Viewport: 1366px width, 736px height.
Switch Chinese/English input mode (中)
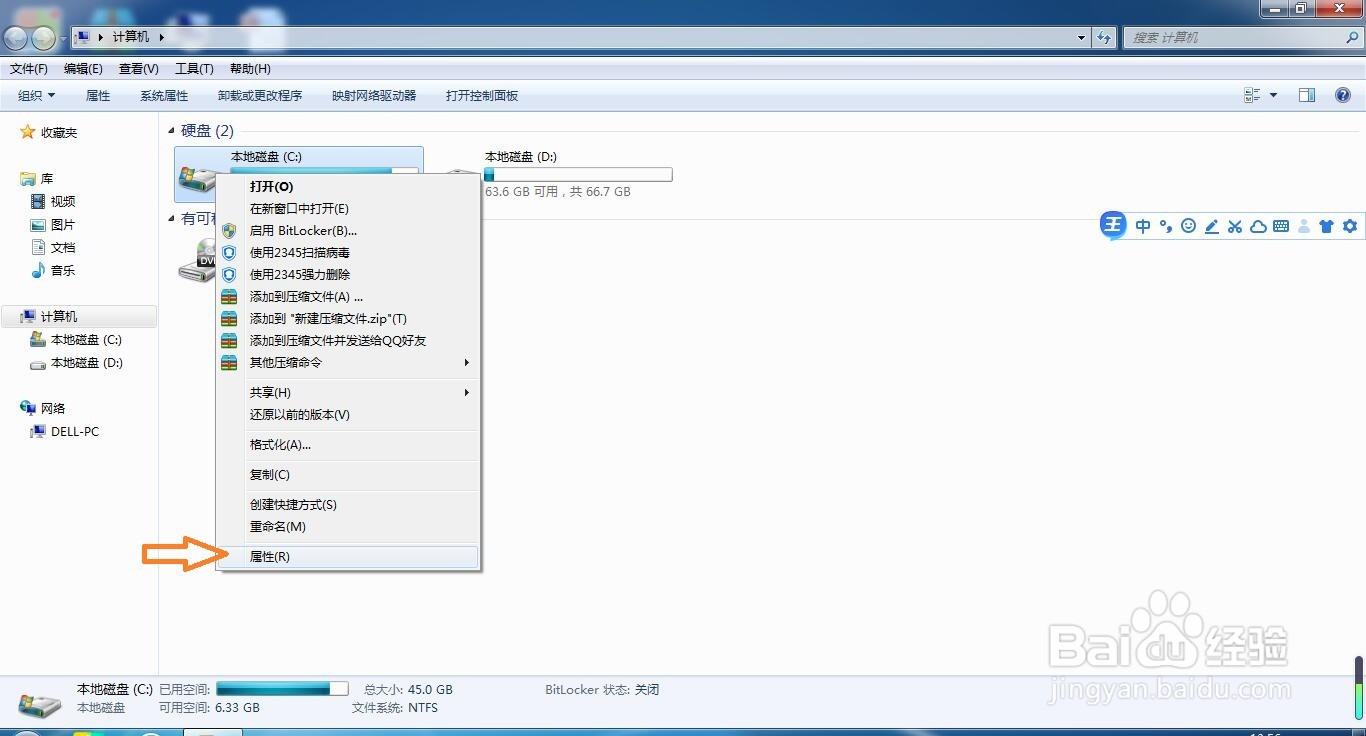[x=1143, y=226]
